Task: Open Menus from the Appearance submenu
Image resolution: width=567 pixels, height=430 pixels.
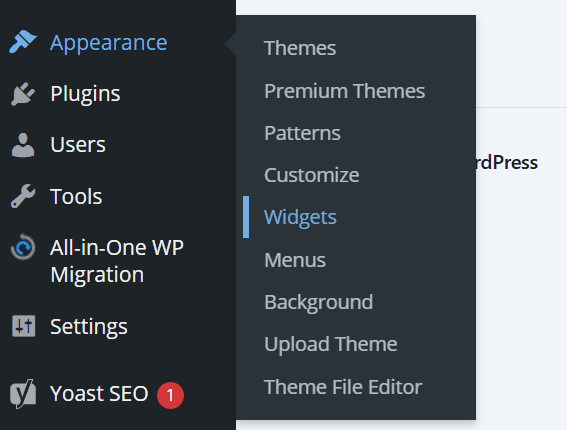Action: coord(295,260)
